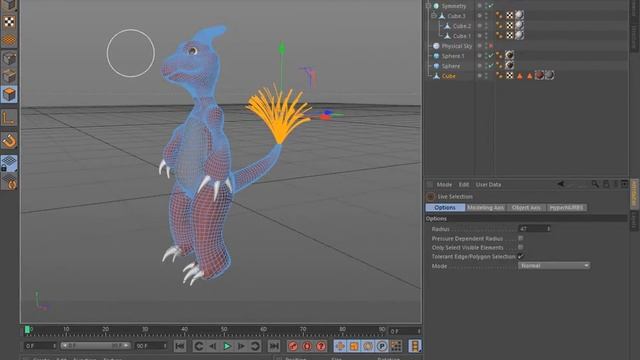Toggle the Snap magnet icon
The image size is (640, 360).
9,141
